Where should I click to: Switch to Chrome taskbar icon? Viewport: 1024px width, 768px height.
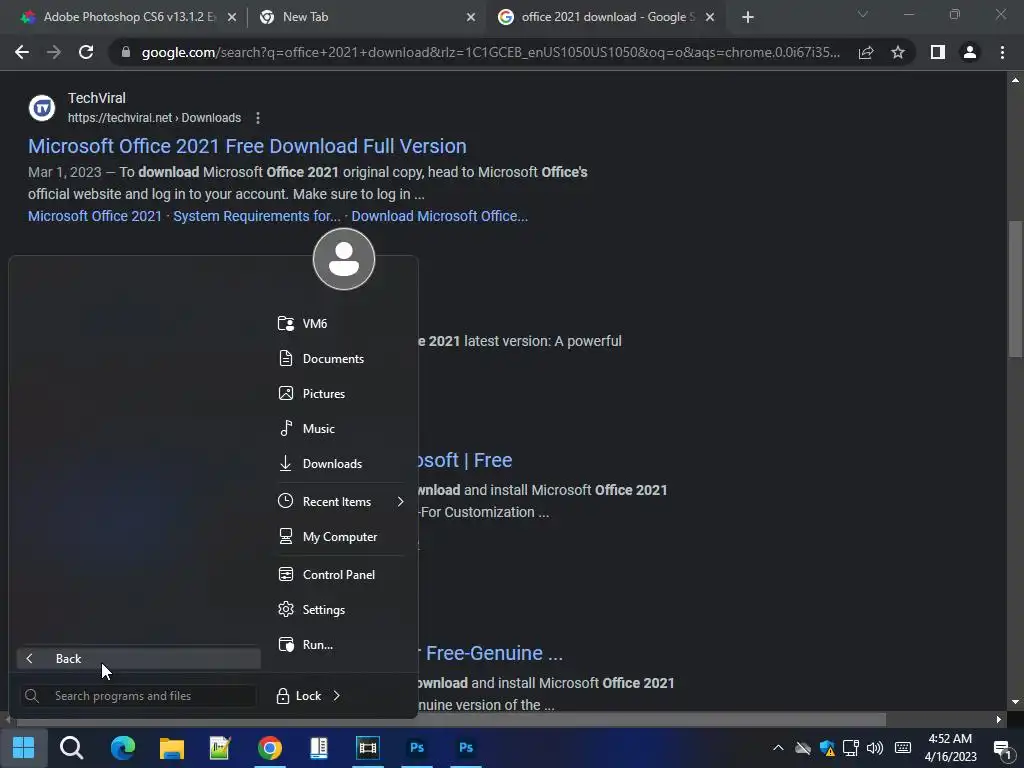tap(270, 748)
